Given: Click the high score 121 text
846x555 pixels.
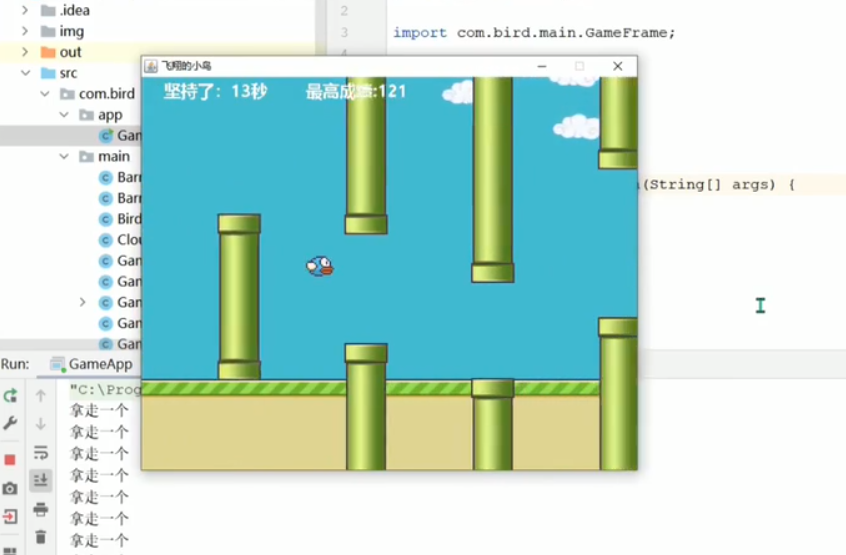Looking at the screenshot, I should coord(356,91).
